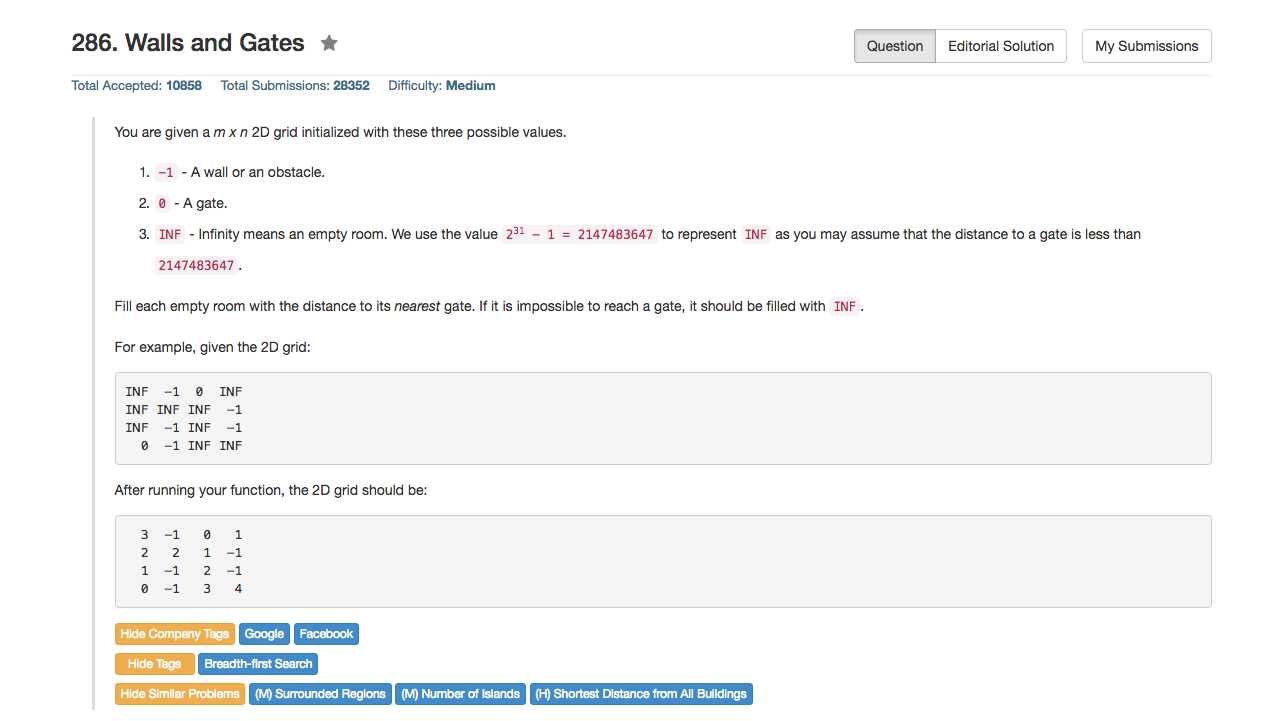Click the favorite star next to the title
The image size is (1278, 721).
pyautogui.click(x=329, y=43)
